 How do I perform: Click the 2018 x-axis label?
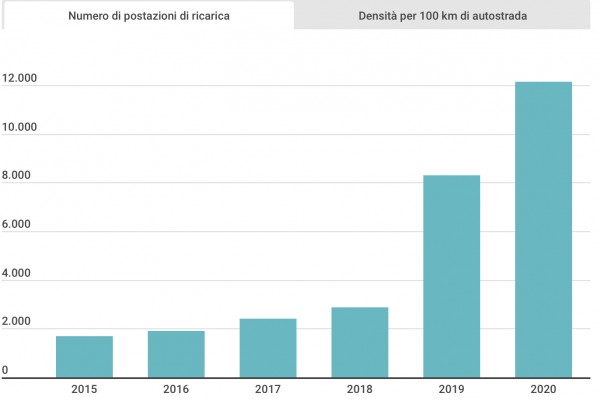pyautogui.click(x=360, y=390)
